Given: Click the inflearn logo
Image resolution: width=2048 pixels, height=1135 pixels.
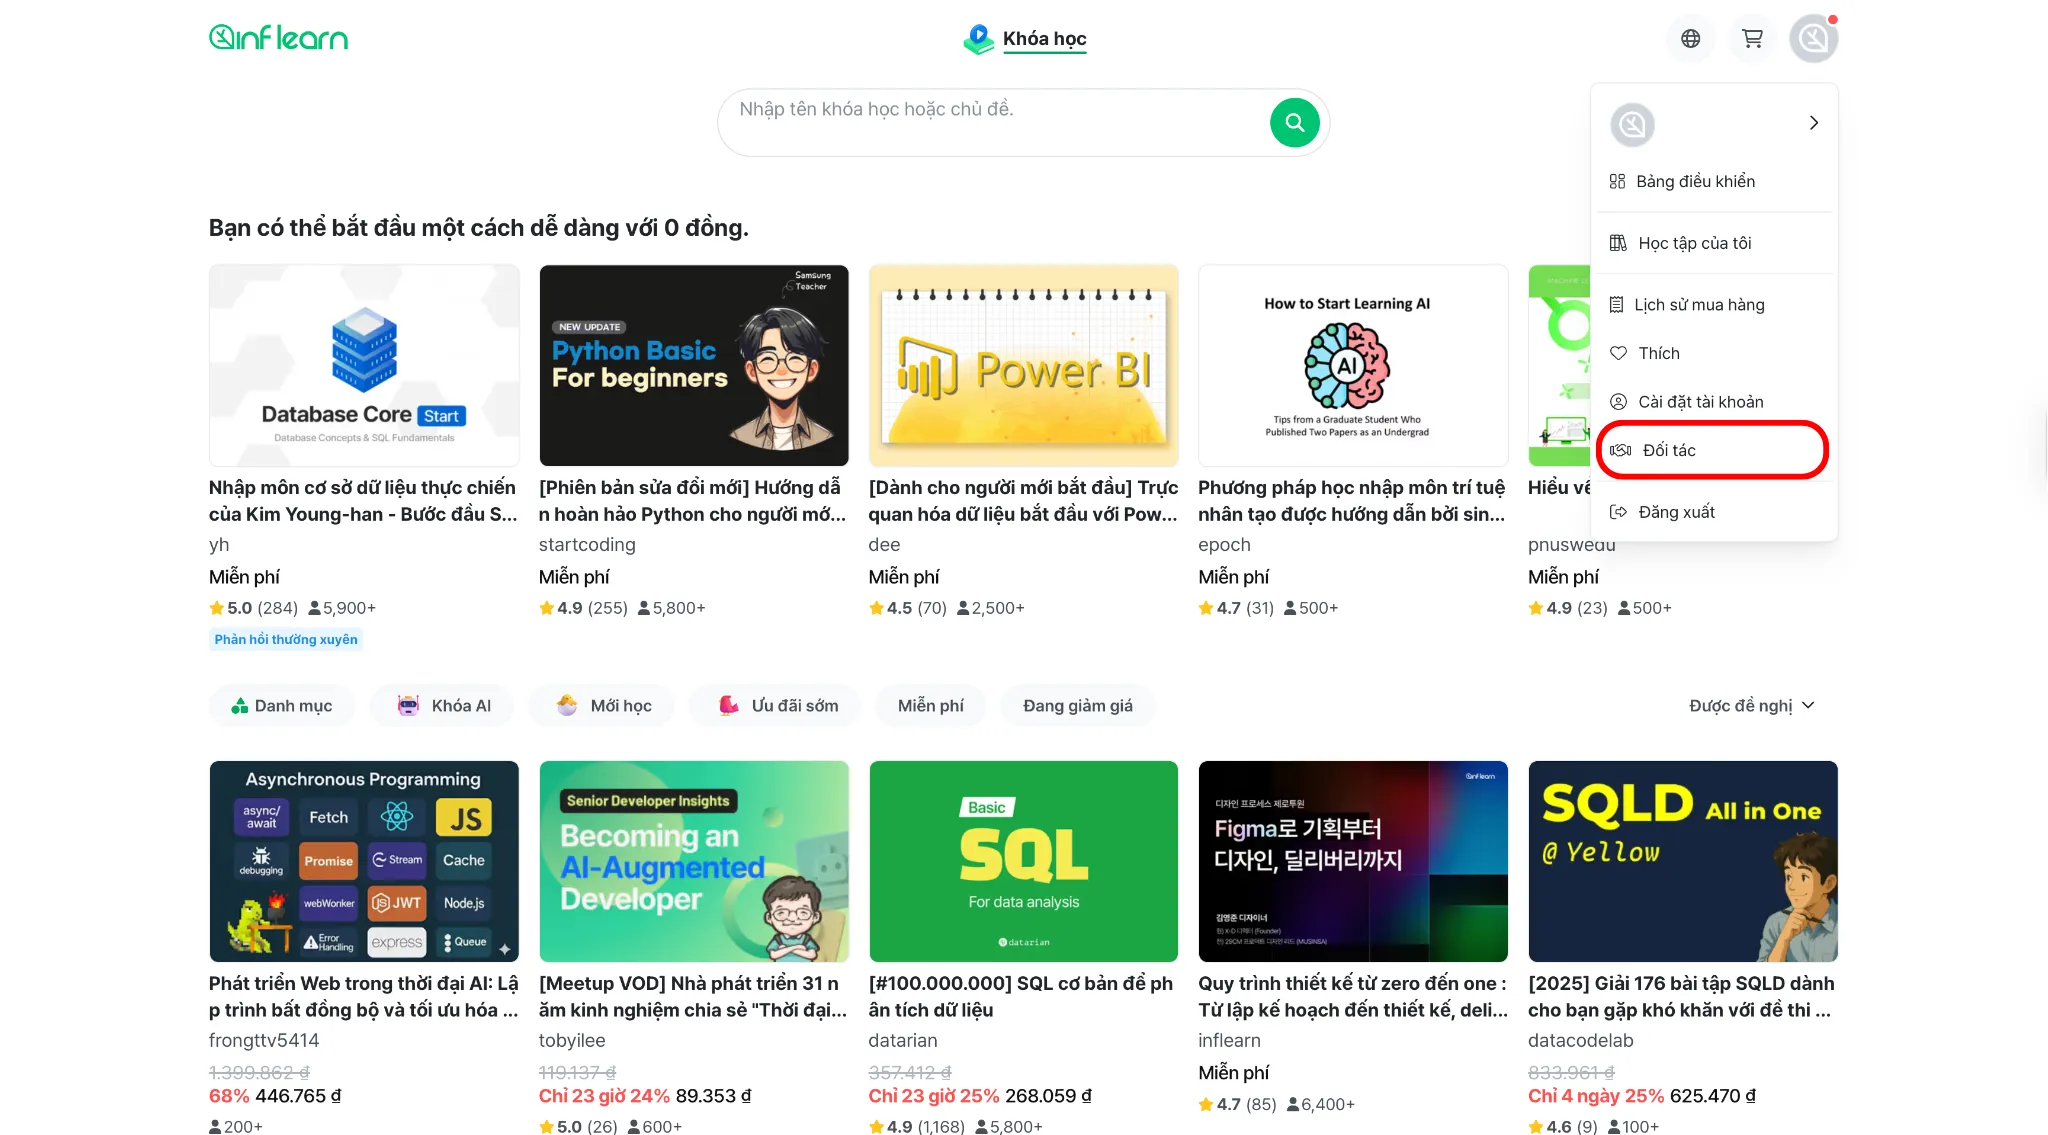Looking at the screenshot, I should pyautogui.click(x=278, y=38).
